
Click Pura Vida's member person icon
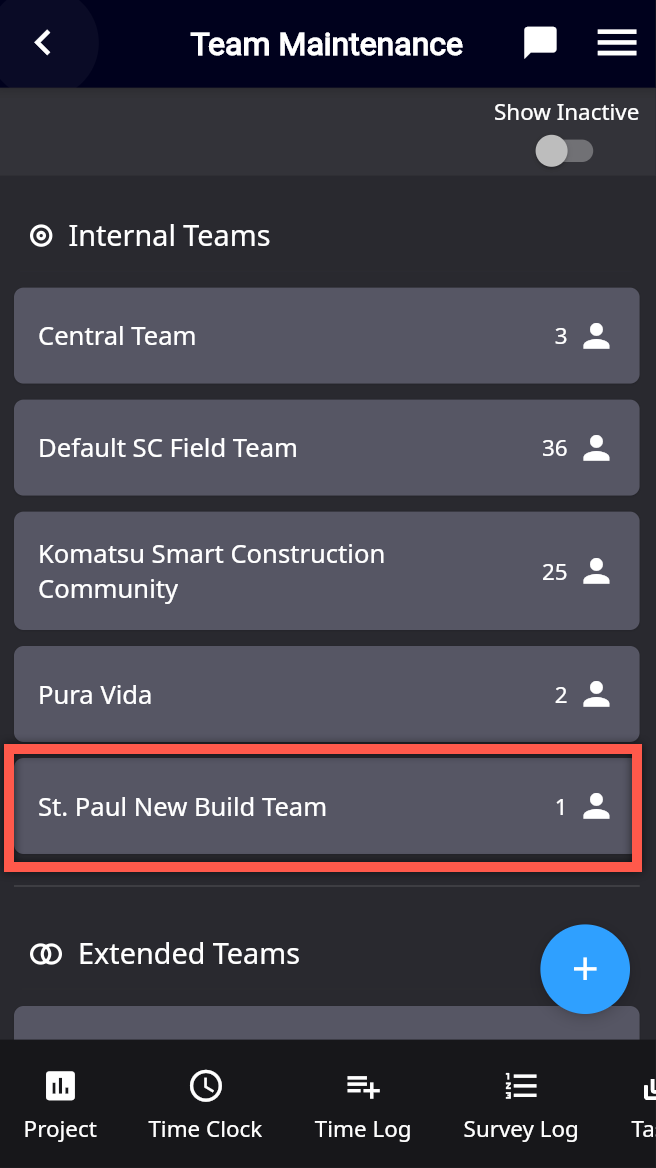596,694
